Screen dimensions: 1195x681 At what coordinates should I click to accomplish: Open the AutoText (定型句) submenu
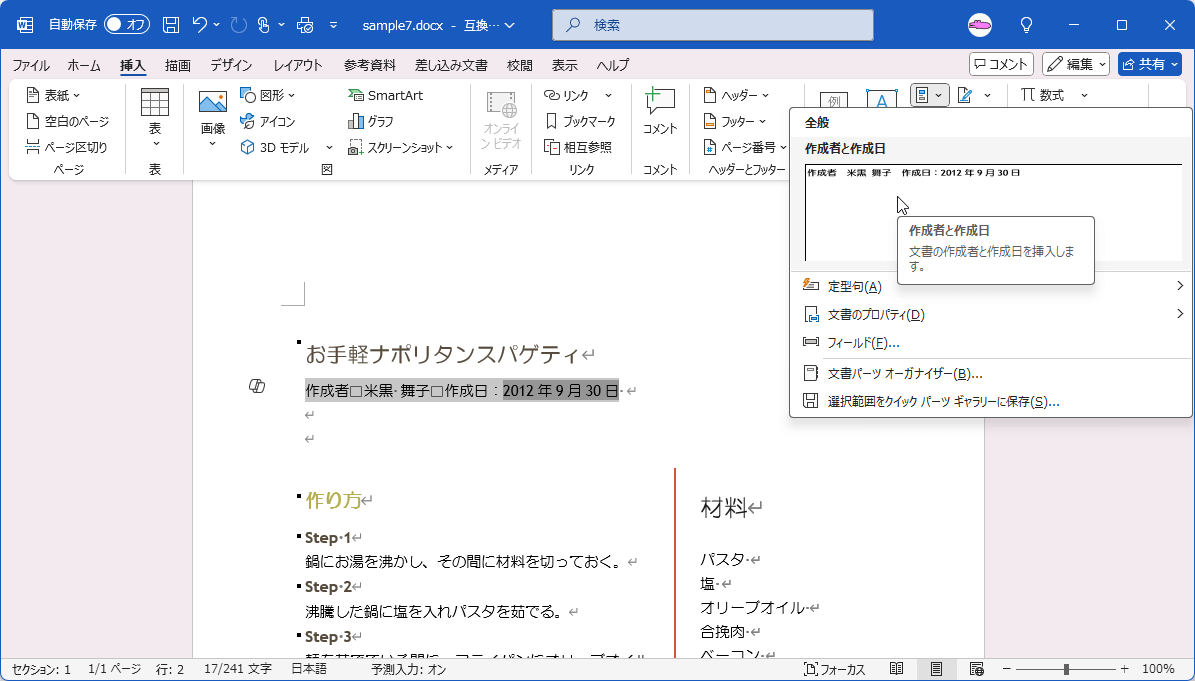(991, 286)
